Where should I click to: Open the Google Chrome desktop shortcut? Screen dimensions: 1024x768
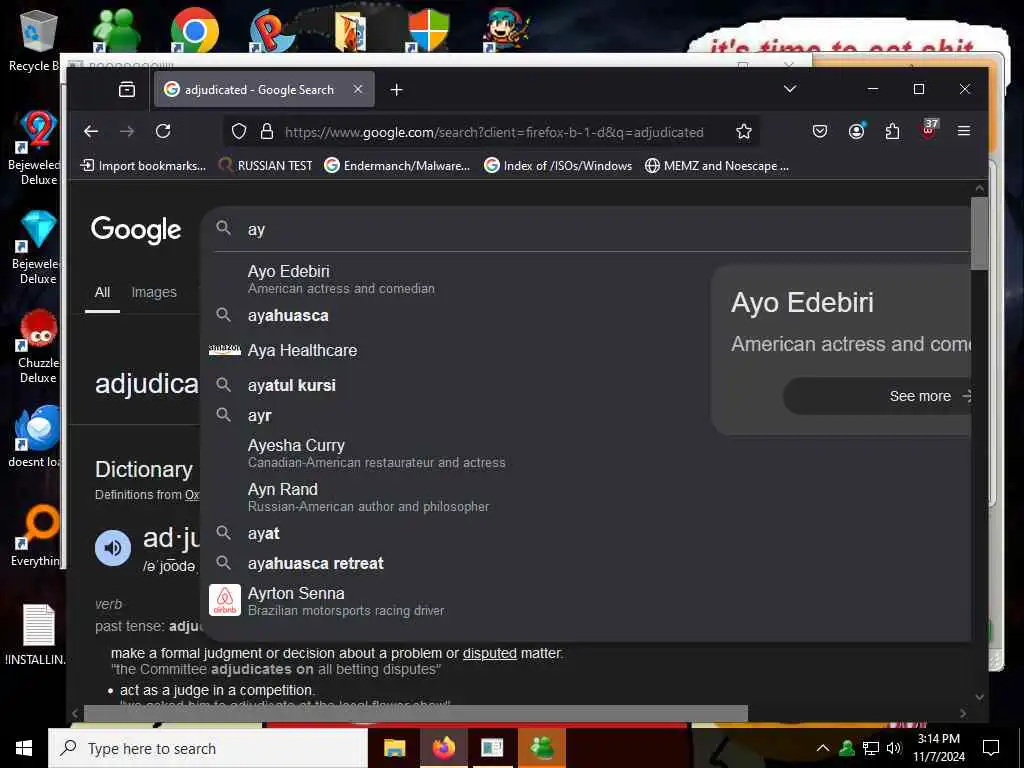(x=194, y=30)
